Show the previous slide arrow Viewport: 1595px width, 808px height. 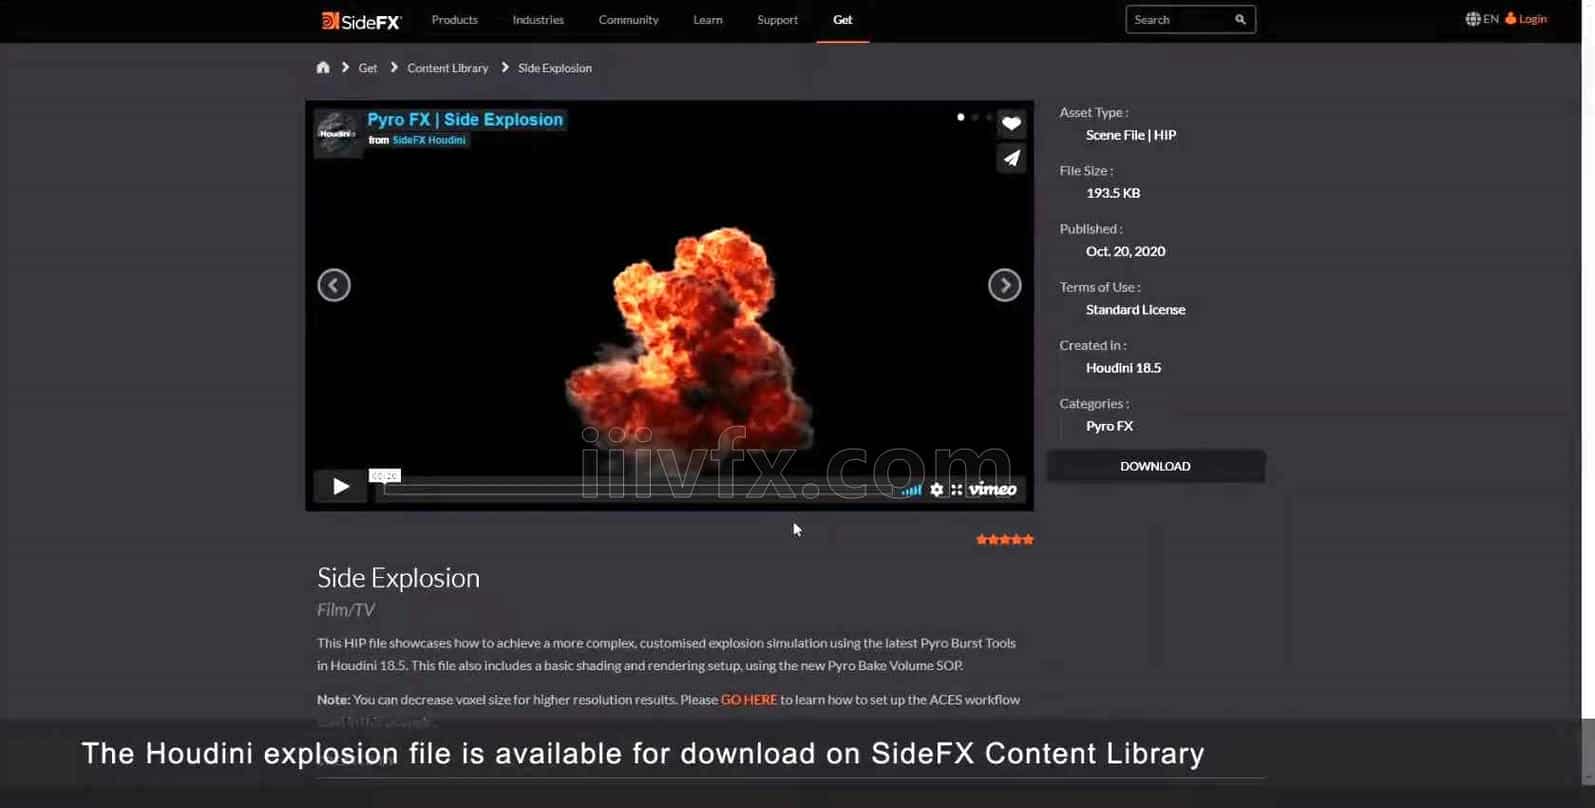coord(334,285)
